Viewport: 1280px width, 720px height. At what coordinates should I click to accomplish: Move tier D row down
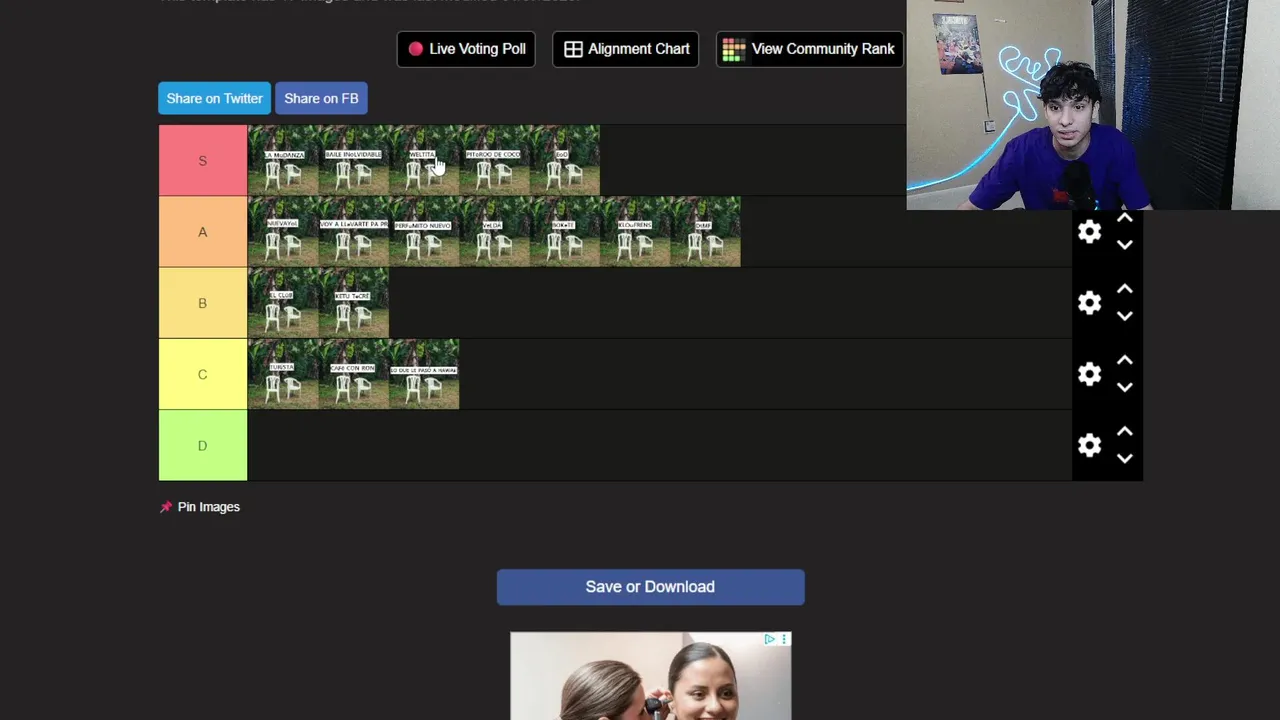click(x=1124, y=458)
